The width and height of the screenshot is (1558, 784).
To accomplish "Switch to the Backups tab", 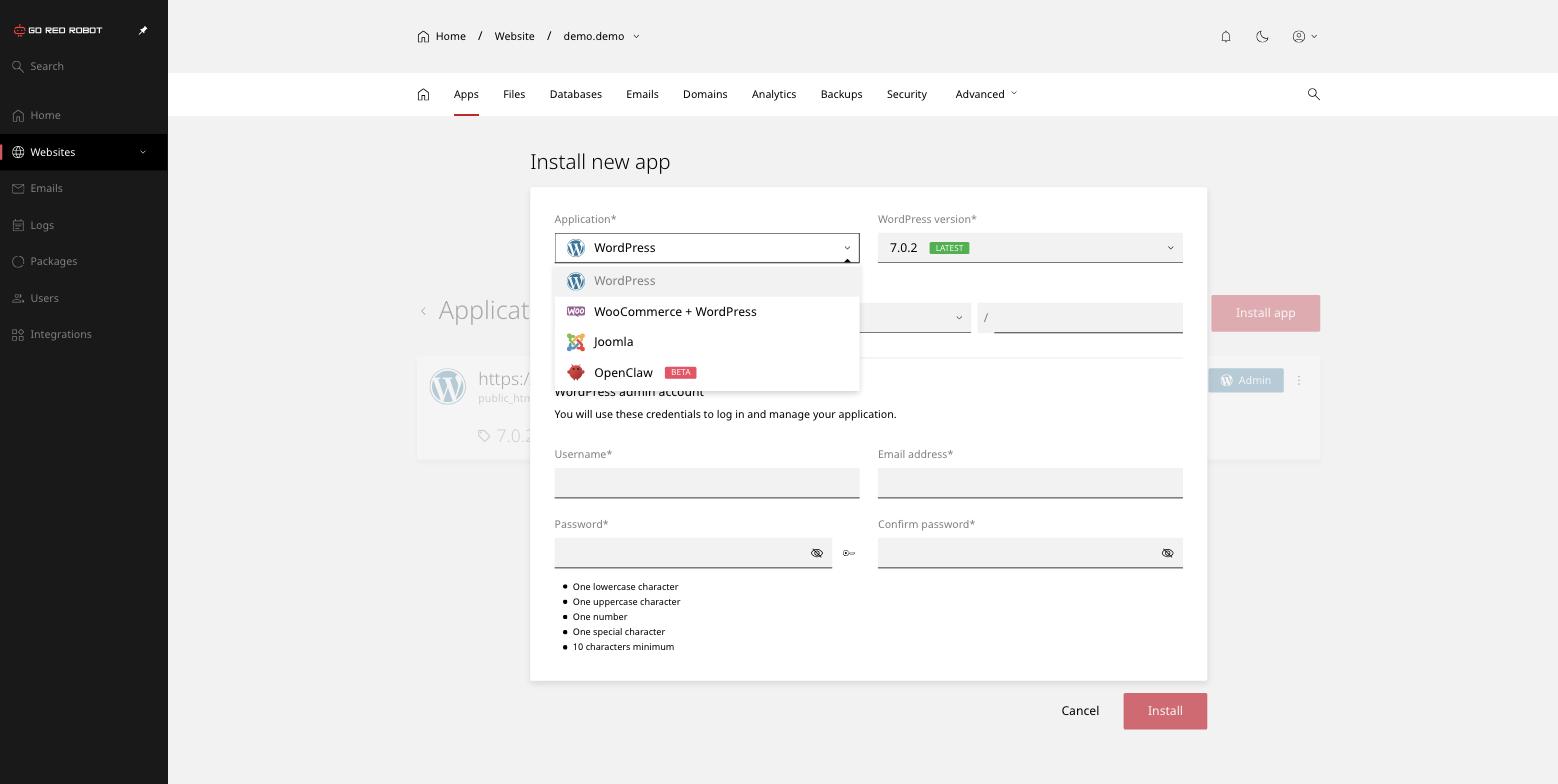I will 841,94.
